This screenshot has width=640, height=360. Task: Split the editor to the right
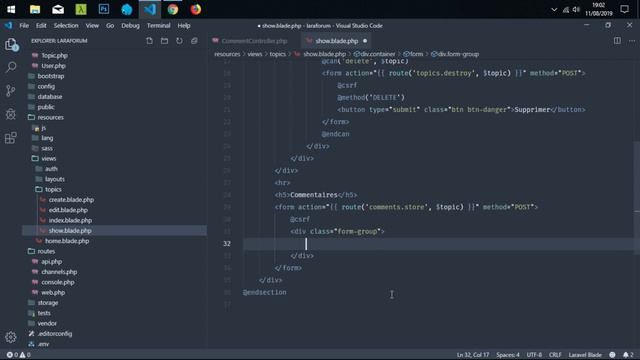coord(617,40)
